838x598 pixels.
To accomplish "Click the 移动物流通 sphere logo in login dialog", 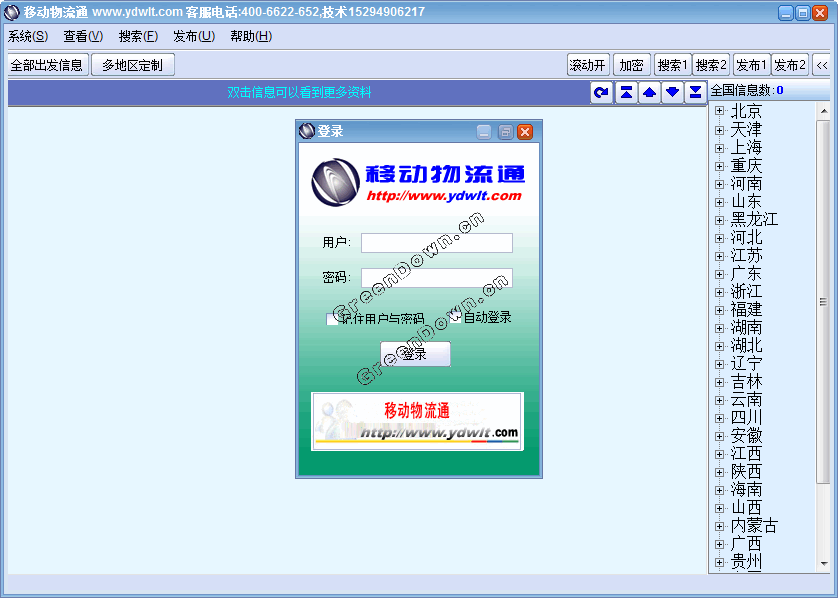I will point(336,182).
